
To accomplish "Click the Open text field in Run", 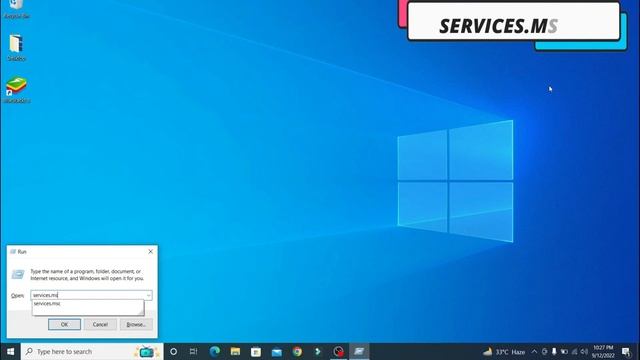I will [88, 295].
